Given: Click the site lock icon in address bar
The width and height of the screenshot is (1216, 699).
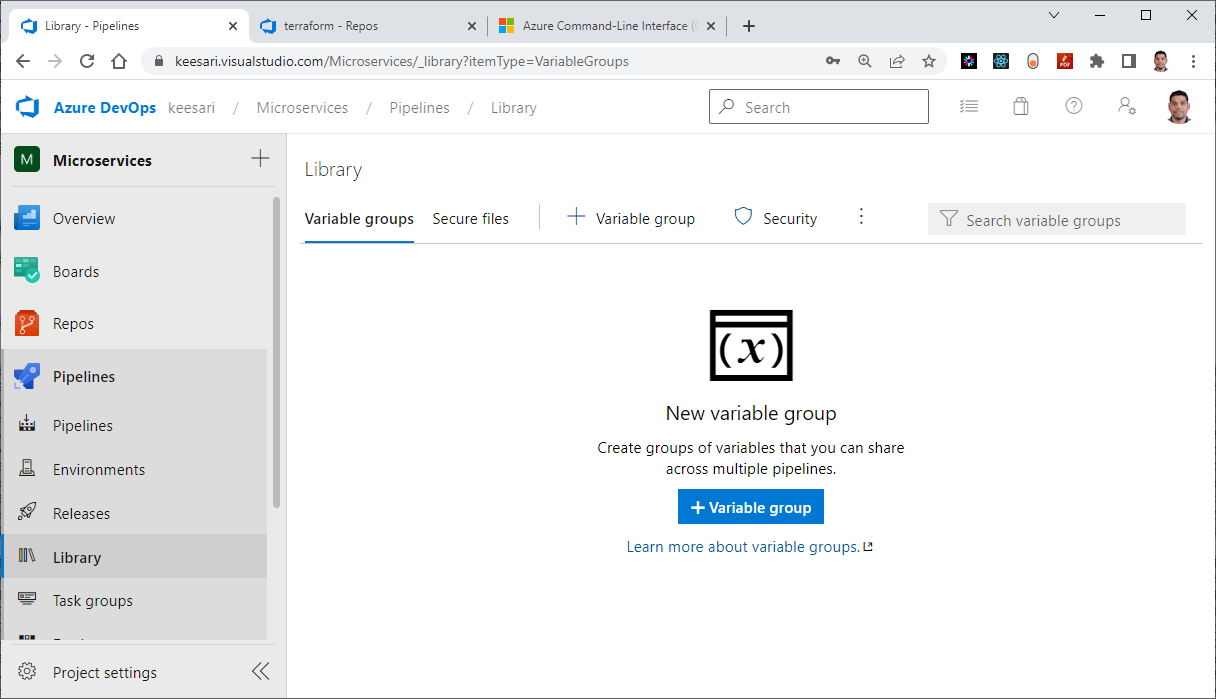Looking at the screenshot, I should [158, 61].
